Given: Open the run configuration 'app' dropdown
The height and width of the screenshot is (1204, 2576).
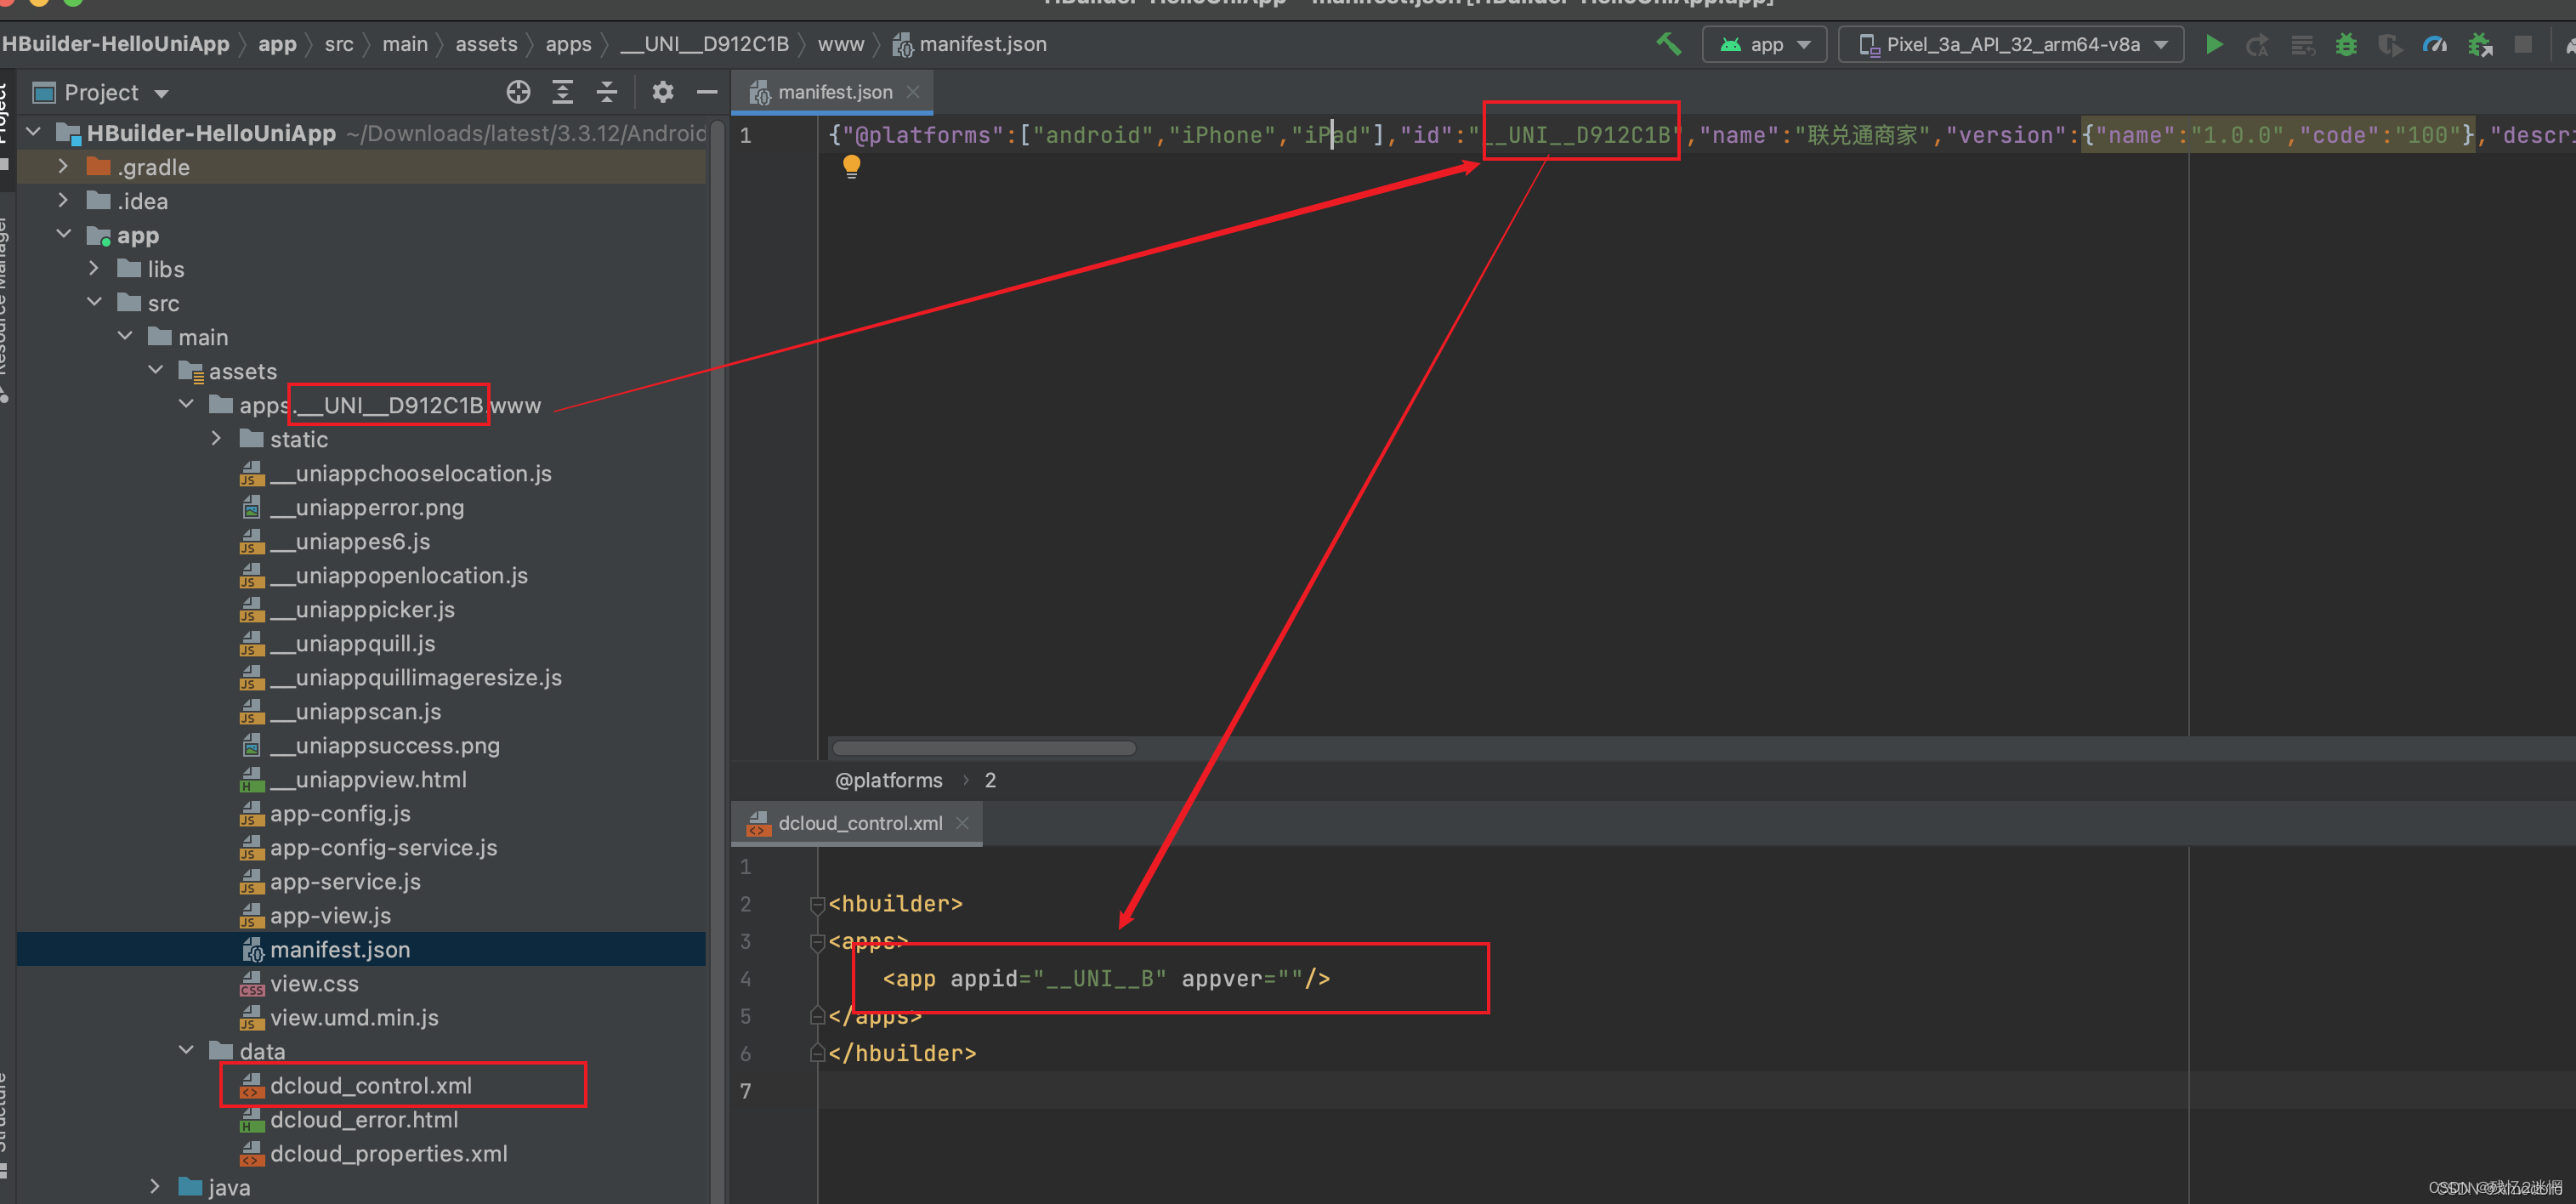Looking at the screenshot, I should [1766, 45].
